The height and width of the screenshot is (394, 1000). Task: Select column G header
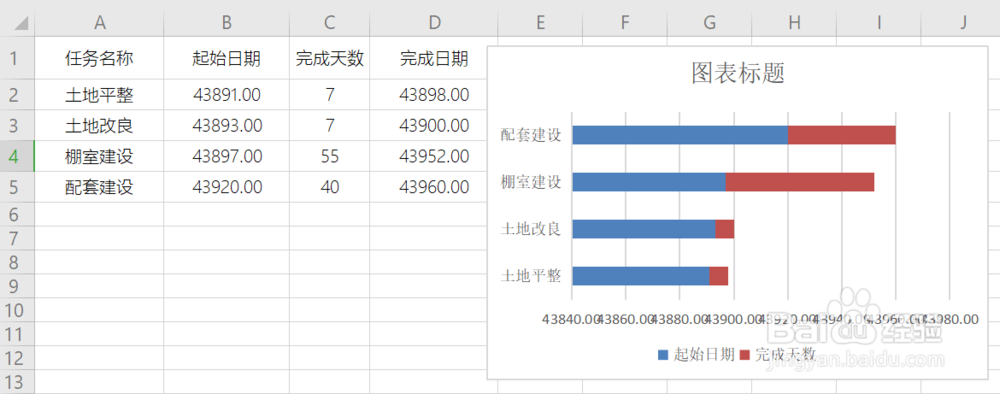click(709, 23)
